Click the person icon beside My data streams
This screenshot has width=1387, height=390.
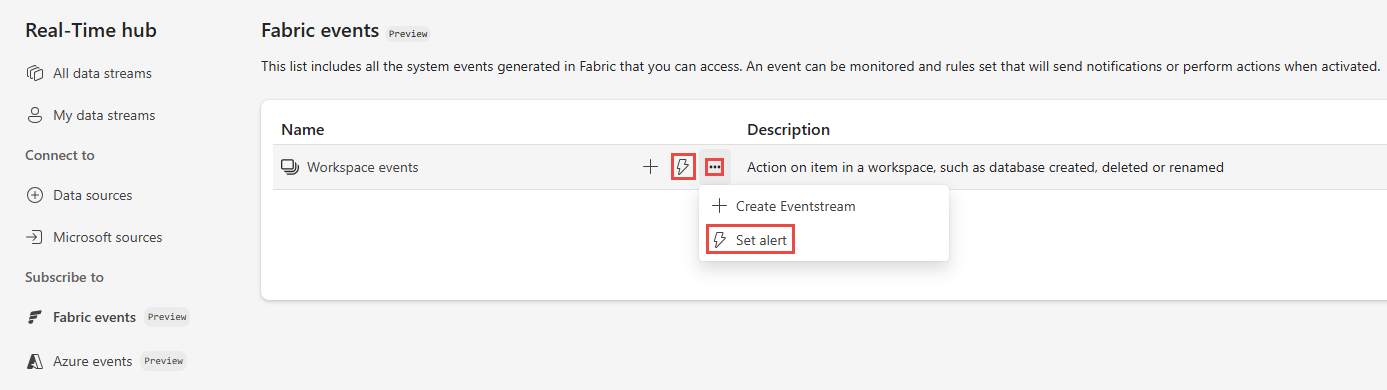[34, 115]
